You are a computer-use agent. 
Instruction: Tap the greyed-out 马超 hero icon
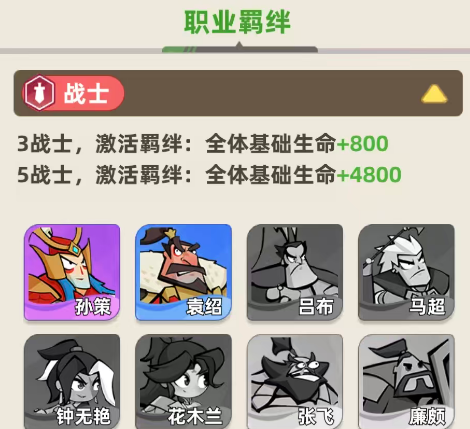[406, 272]
